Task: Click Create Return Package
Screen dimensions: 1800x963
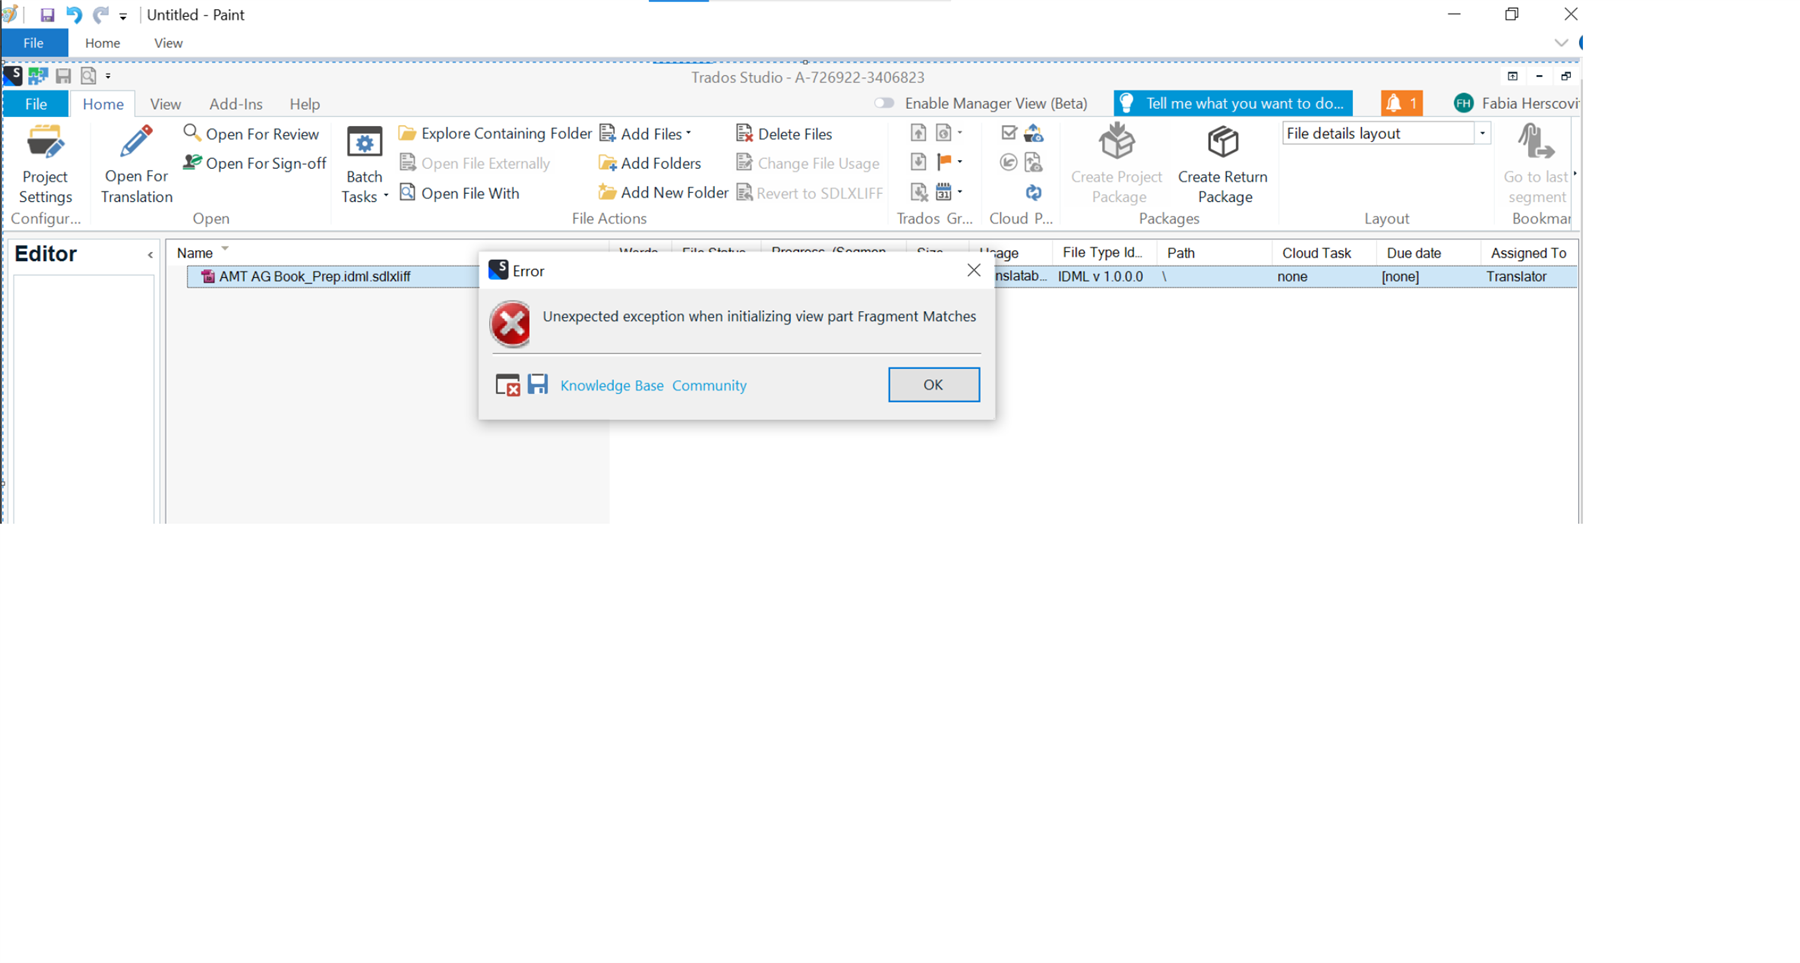Action: click(x=1222, y=164)
